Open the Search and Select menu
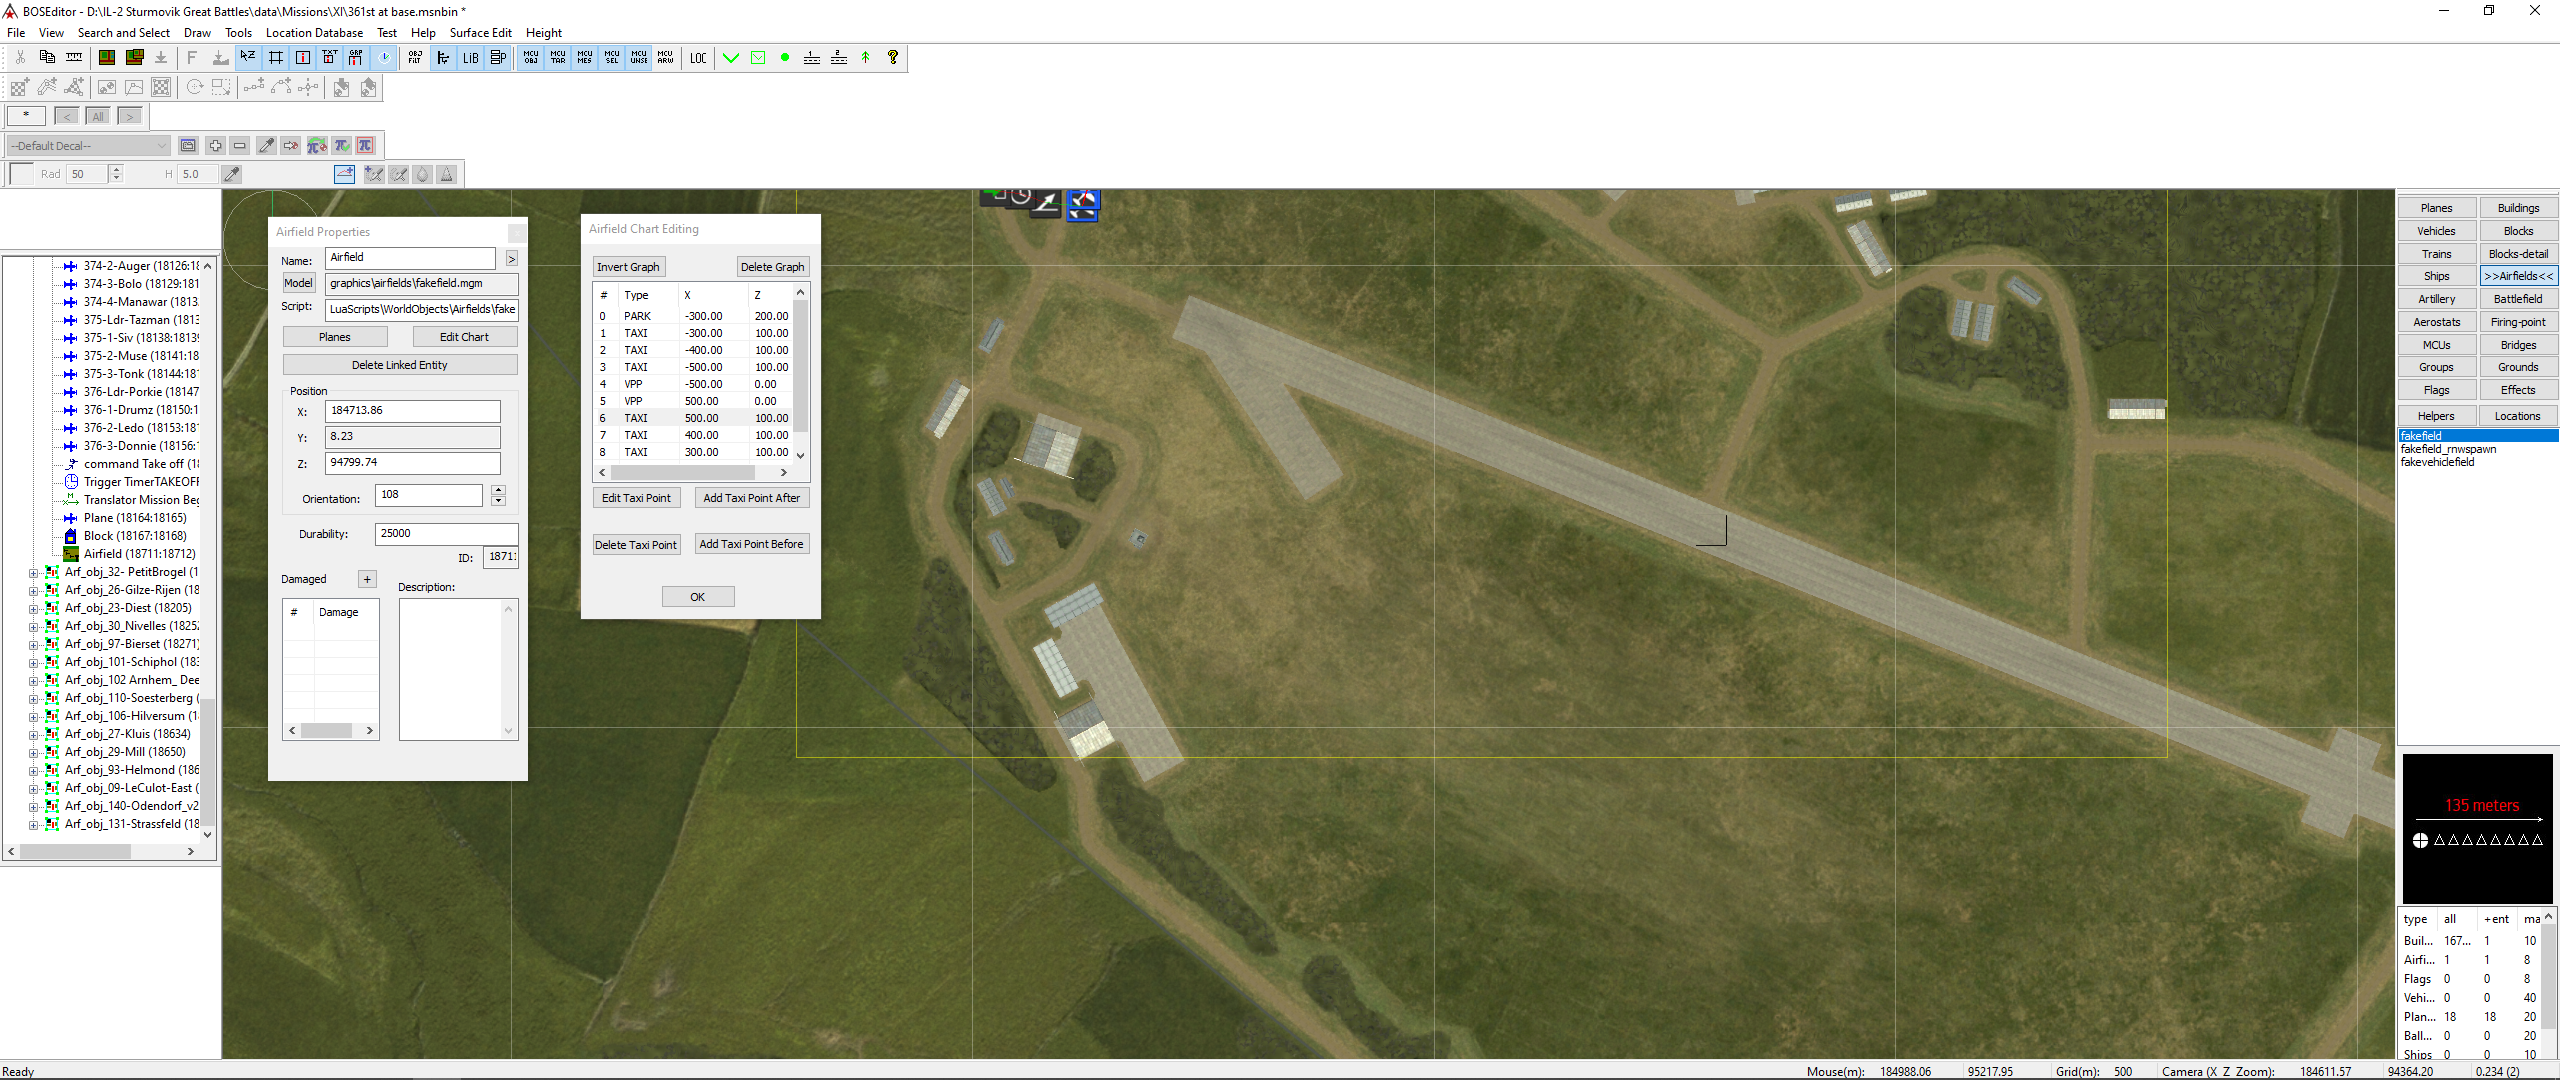The image size is (2560, 1080). click(x=124, y=33)
